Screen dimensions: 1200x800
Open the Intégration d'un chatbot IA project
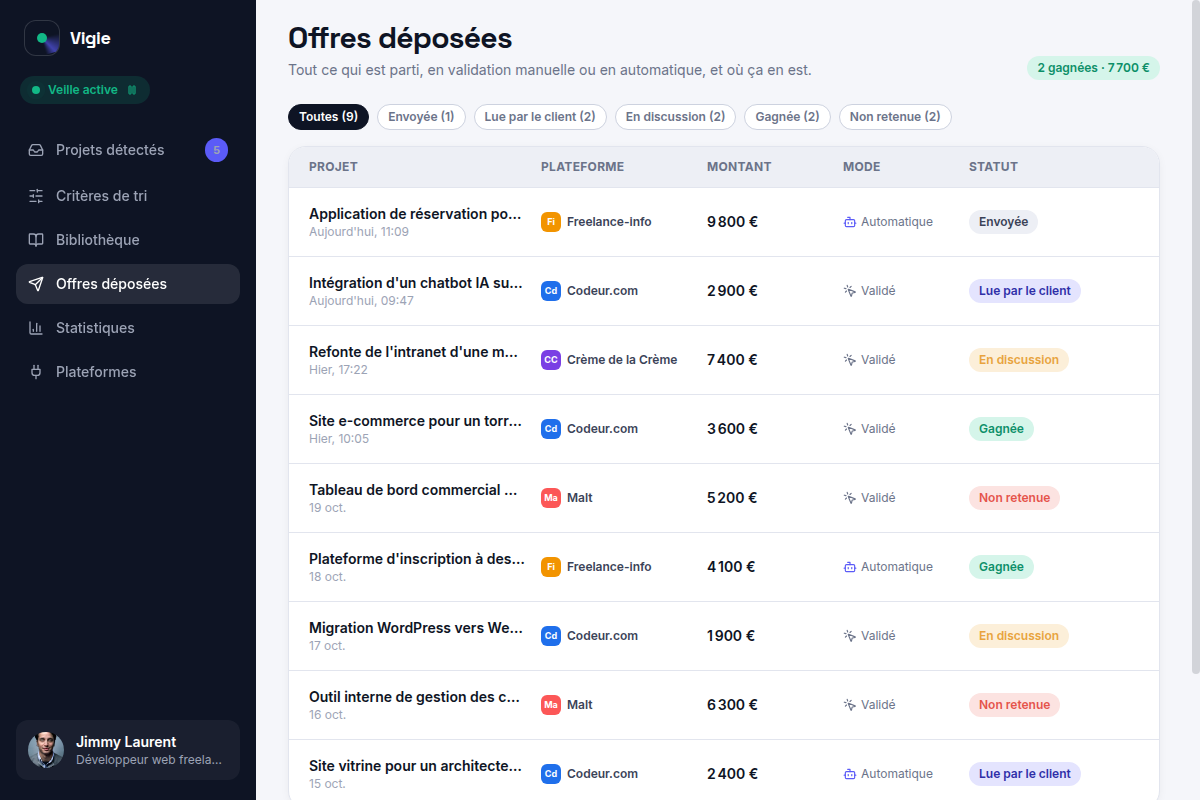pos(416,283)
